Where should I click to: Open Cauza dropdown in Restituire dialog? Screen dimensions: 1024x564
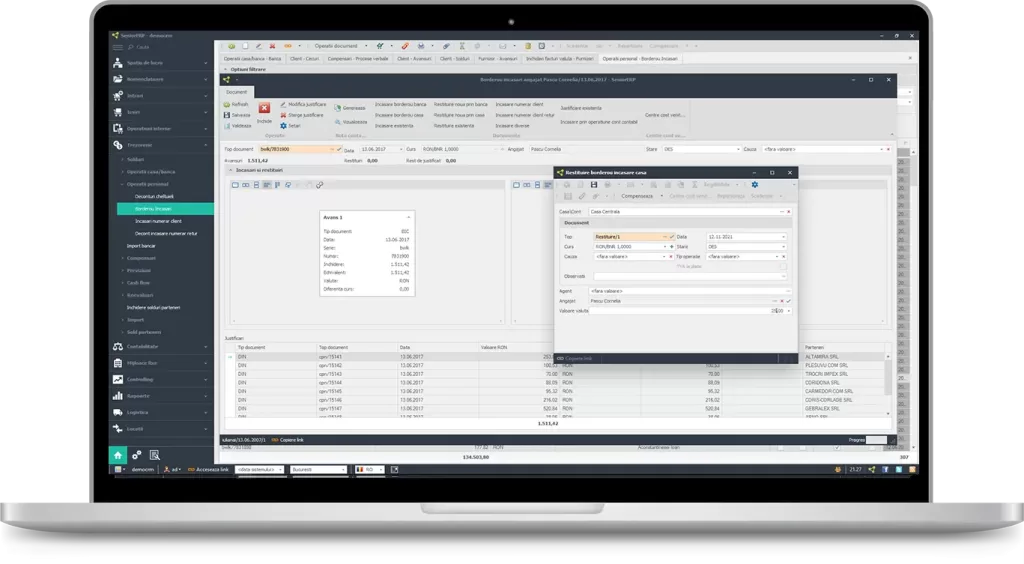tap(664, 257)
